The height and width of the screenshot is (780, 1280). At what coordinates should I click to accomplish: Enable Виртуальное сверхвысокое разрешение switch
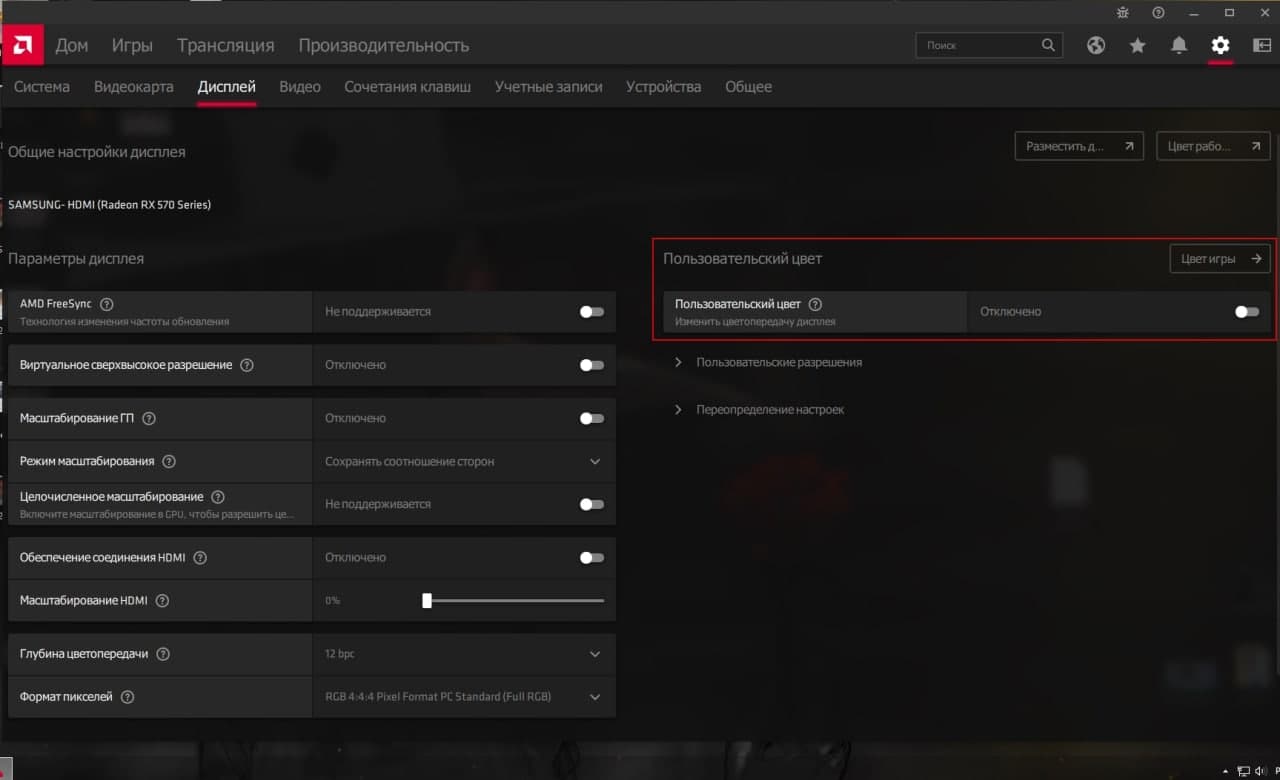tap(592, 365)
